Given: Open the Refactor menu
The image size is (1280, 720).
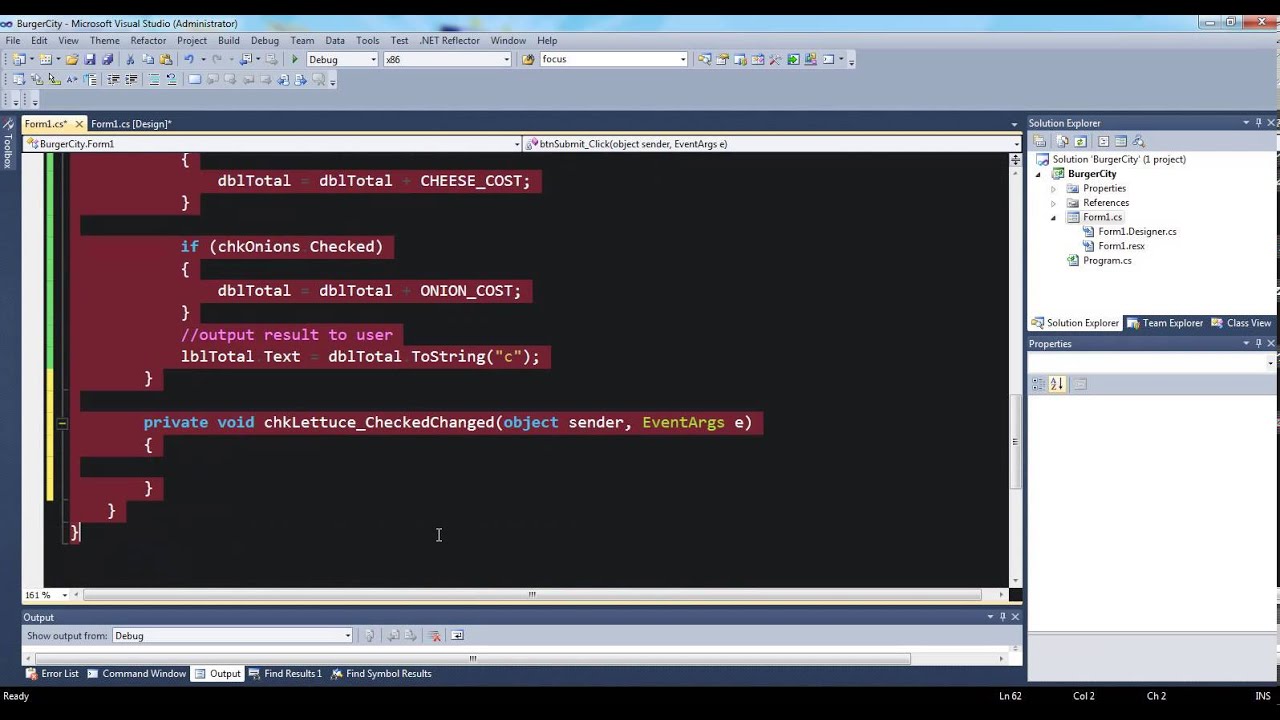Looking at the screenshot, I should coord(148,40).
